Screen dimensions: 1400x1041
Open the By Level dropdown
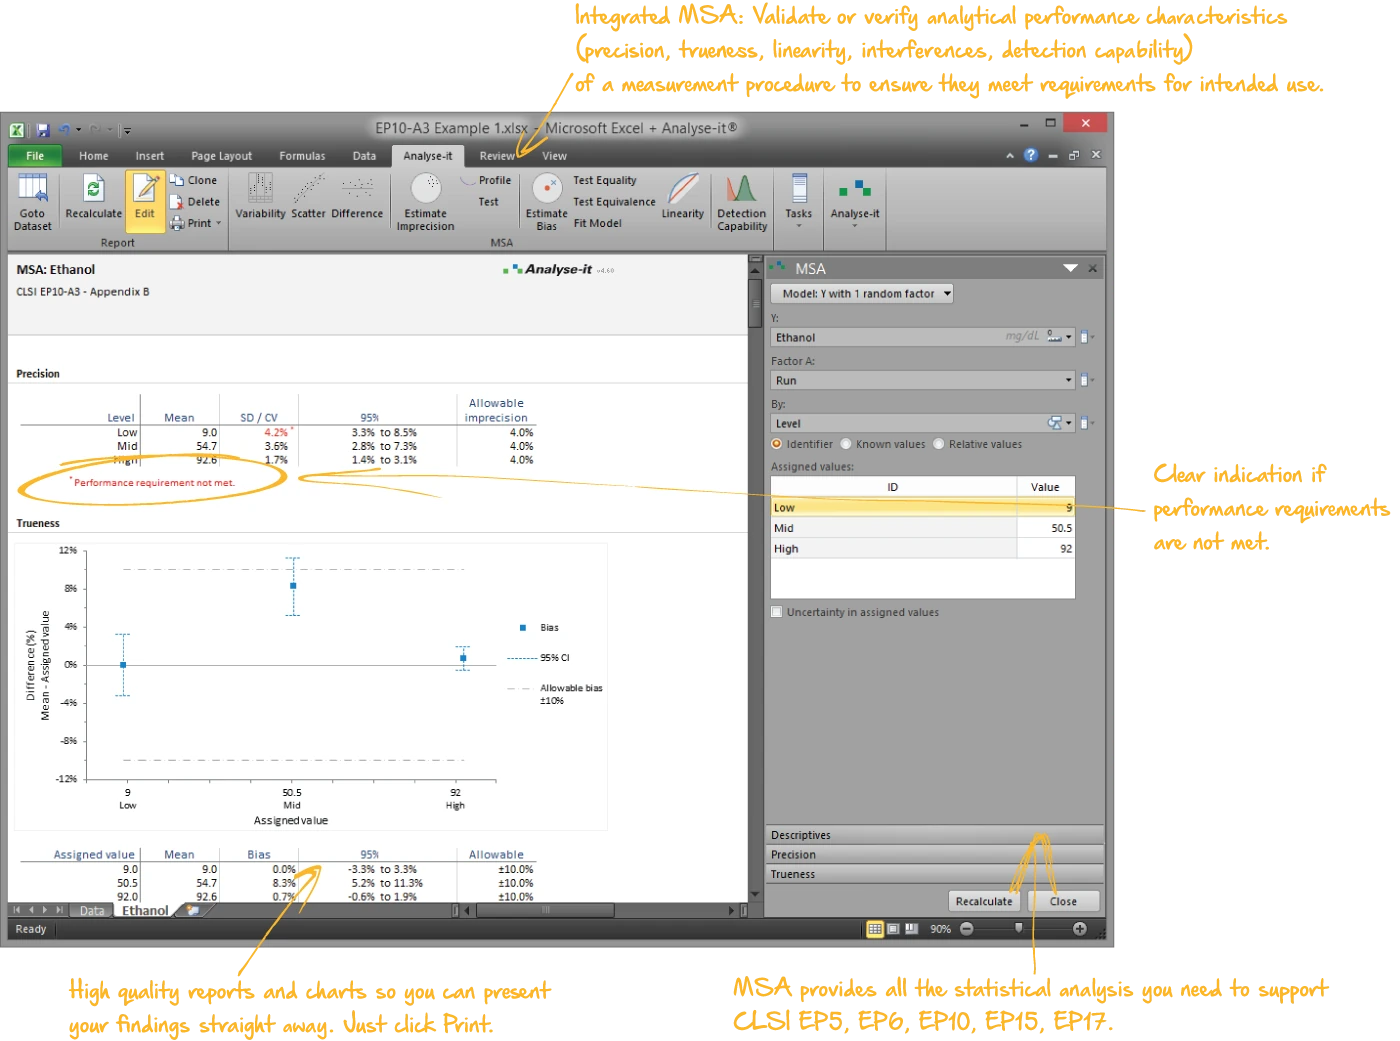tap(1064, 423)
